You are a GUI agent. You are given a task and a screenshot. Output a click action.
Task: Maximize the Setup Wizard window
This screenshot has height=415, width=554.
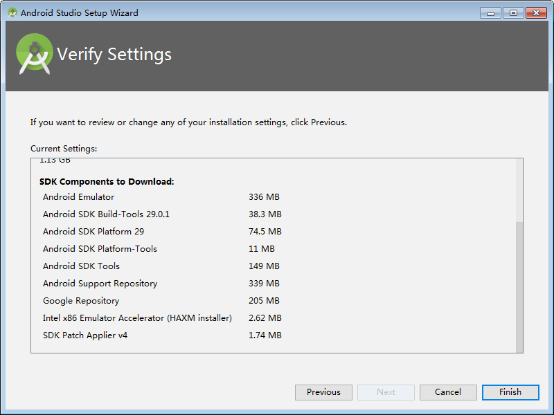513,13
